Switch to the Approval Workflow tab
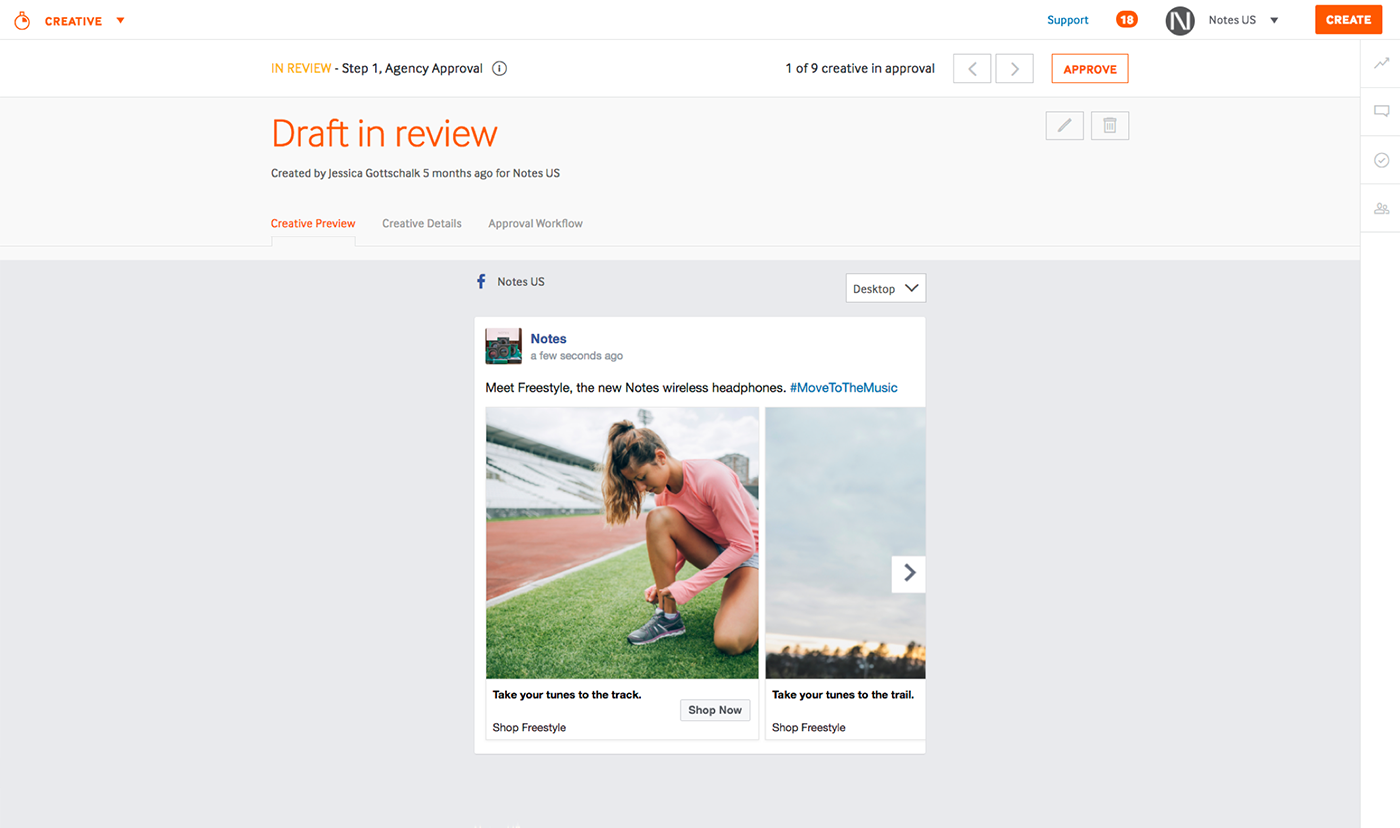Viewport: 1400px width, 828px height. (x=535, y=224)
